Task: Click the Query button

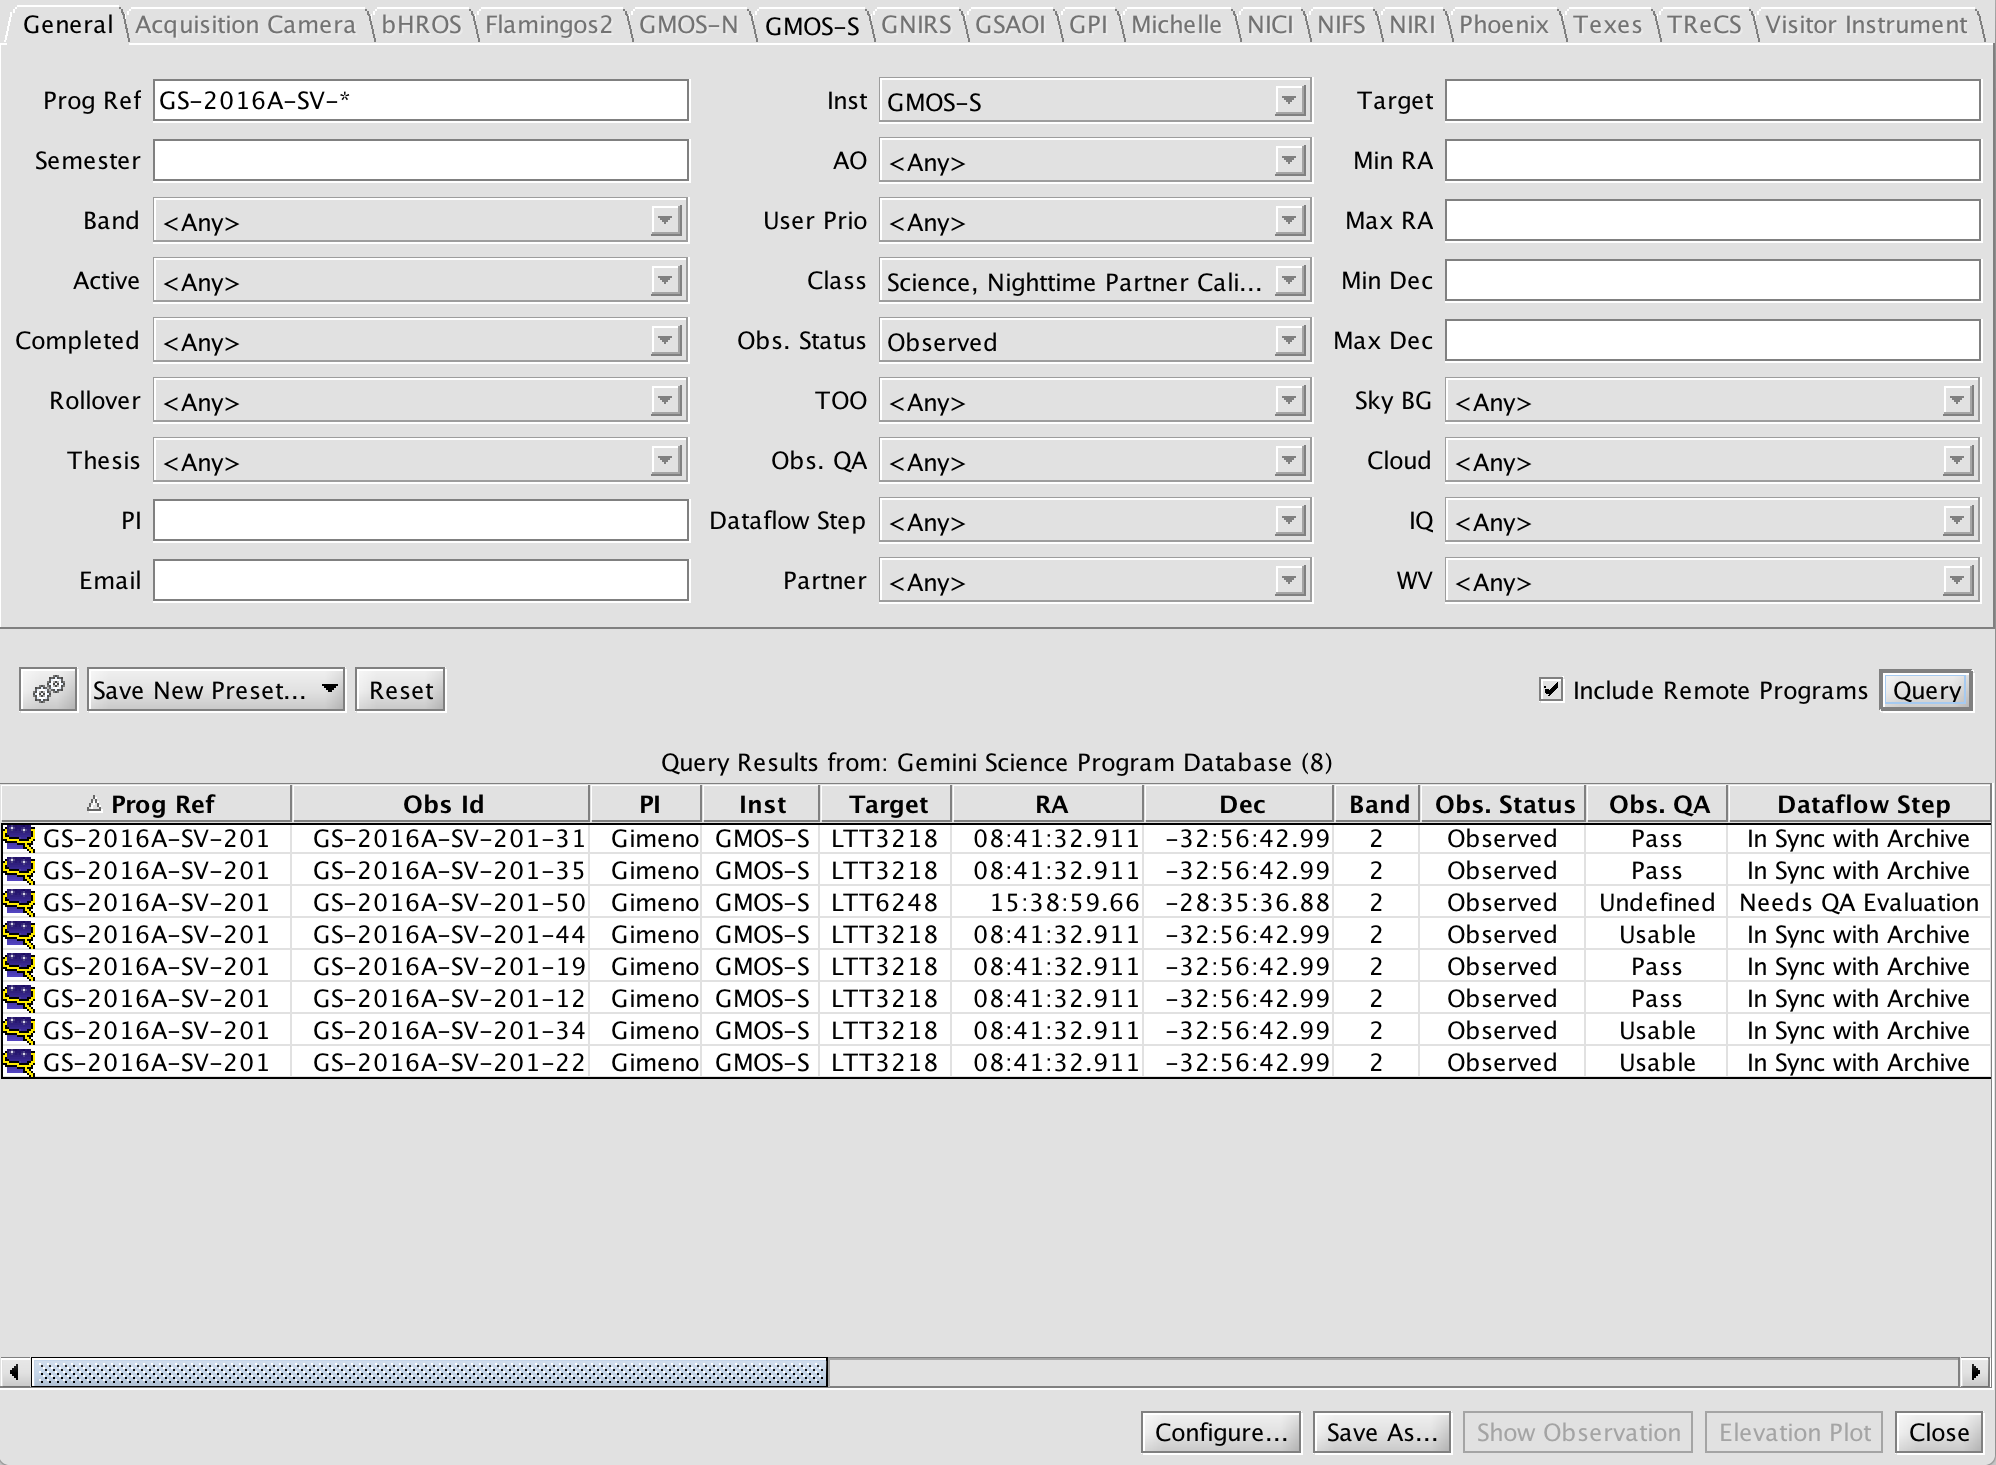Action: point(1926,690)
